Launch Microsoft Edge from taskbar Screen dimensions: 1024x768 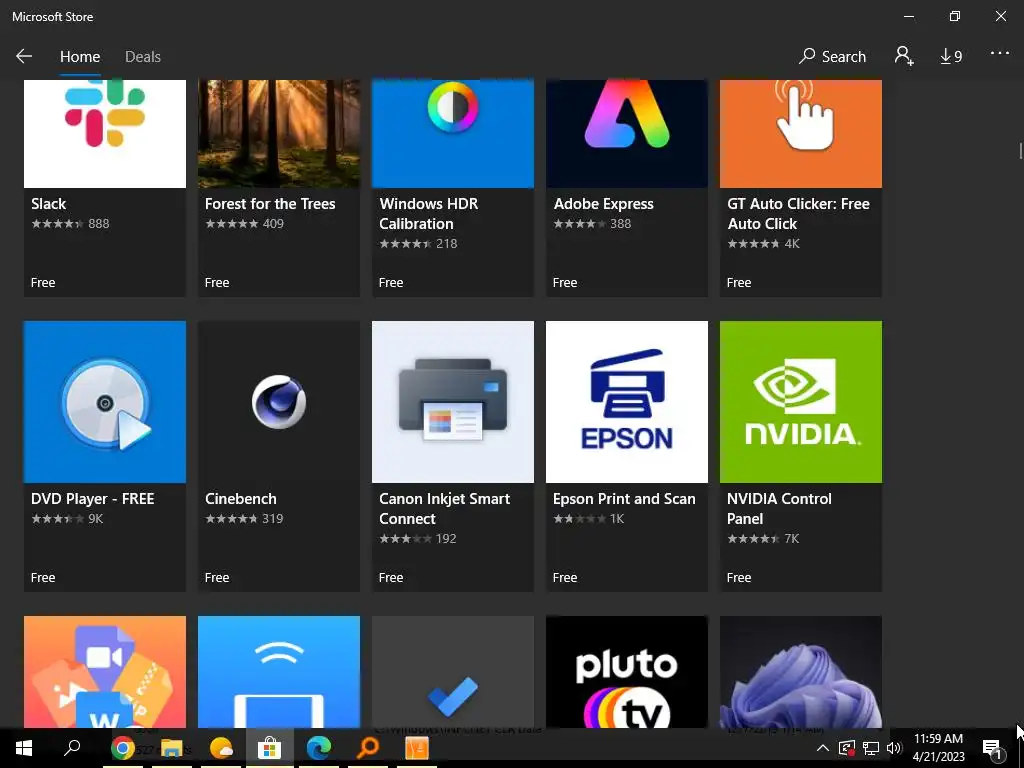point(319,748)
